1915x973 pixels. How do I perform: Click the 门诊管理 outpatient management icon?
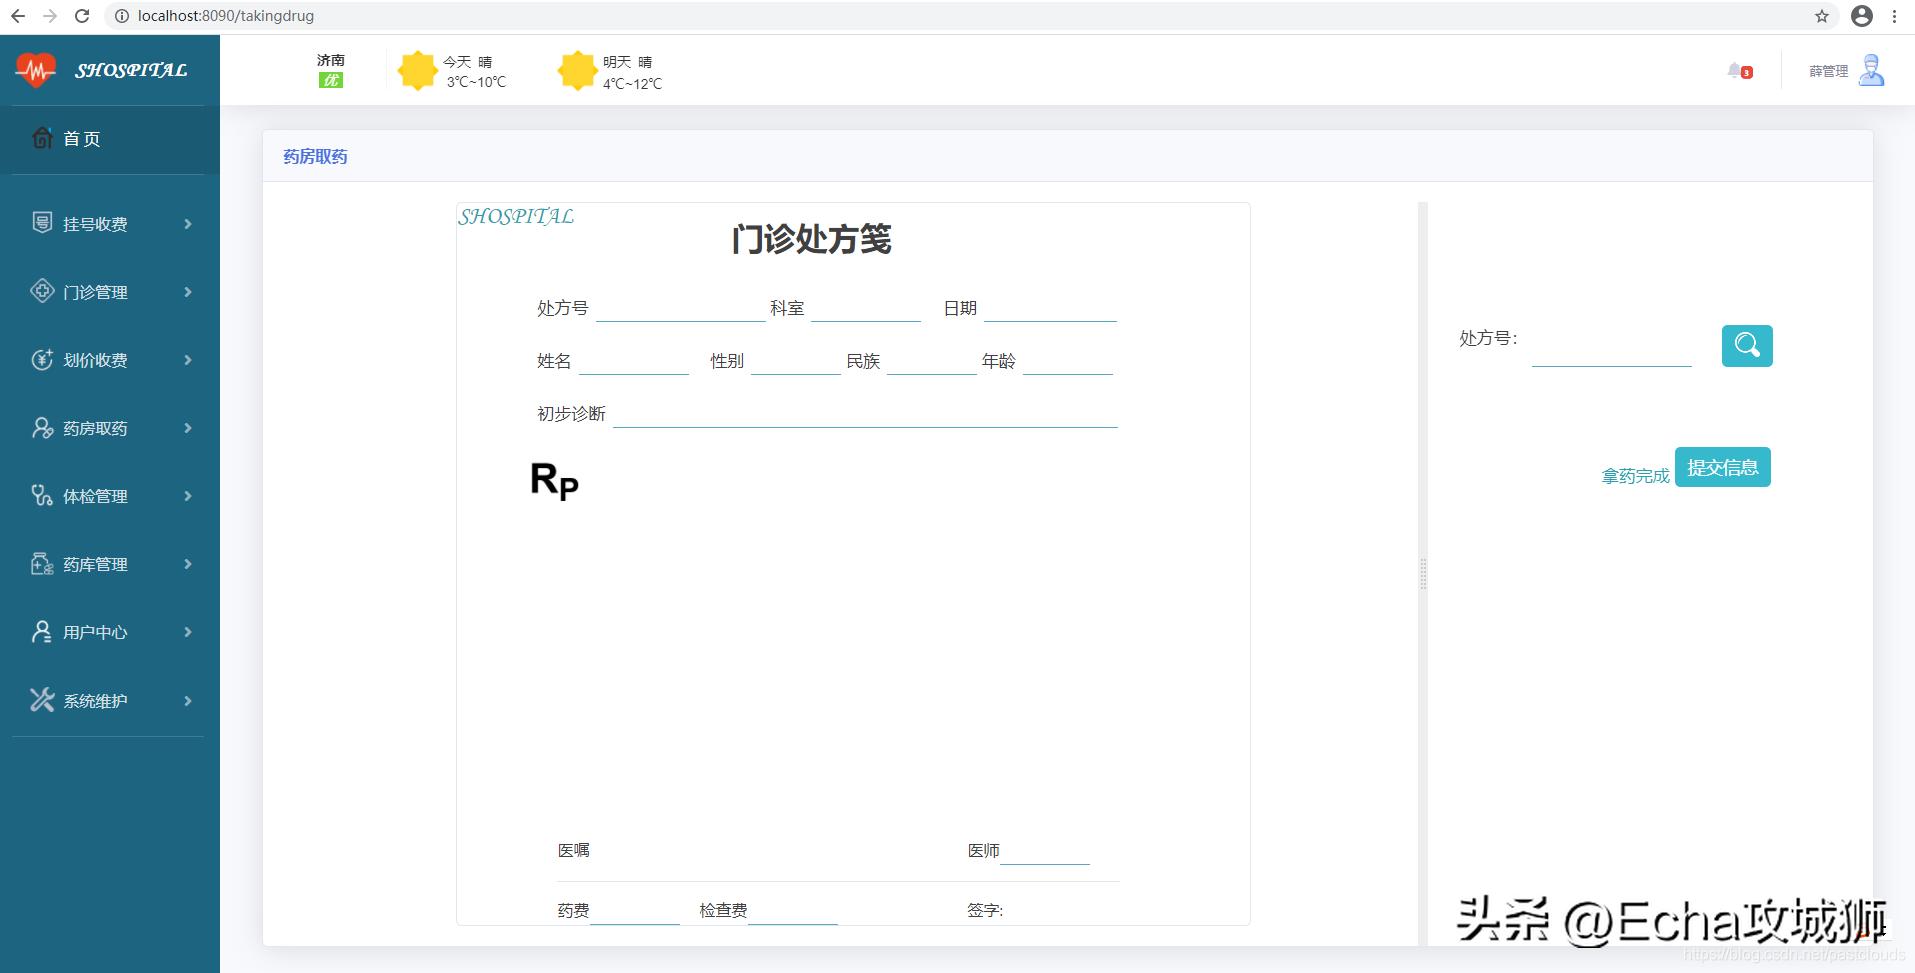pos(41,291)
